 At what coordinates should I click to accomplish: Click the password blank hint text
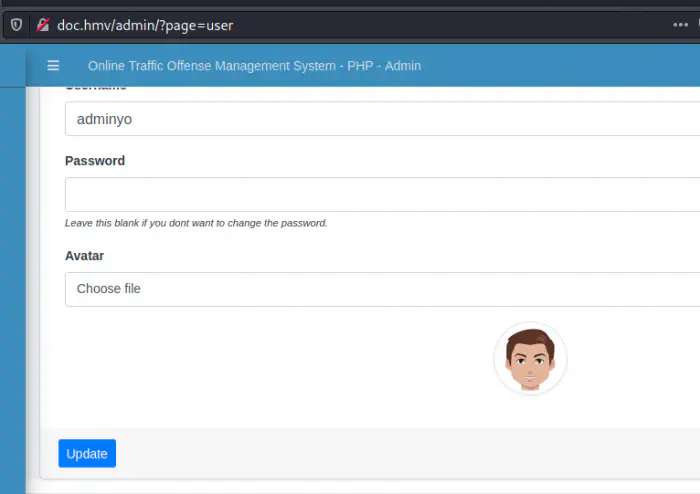[196, 223]
